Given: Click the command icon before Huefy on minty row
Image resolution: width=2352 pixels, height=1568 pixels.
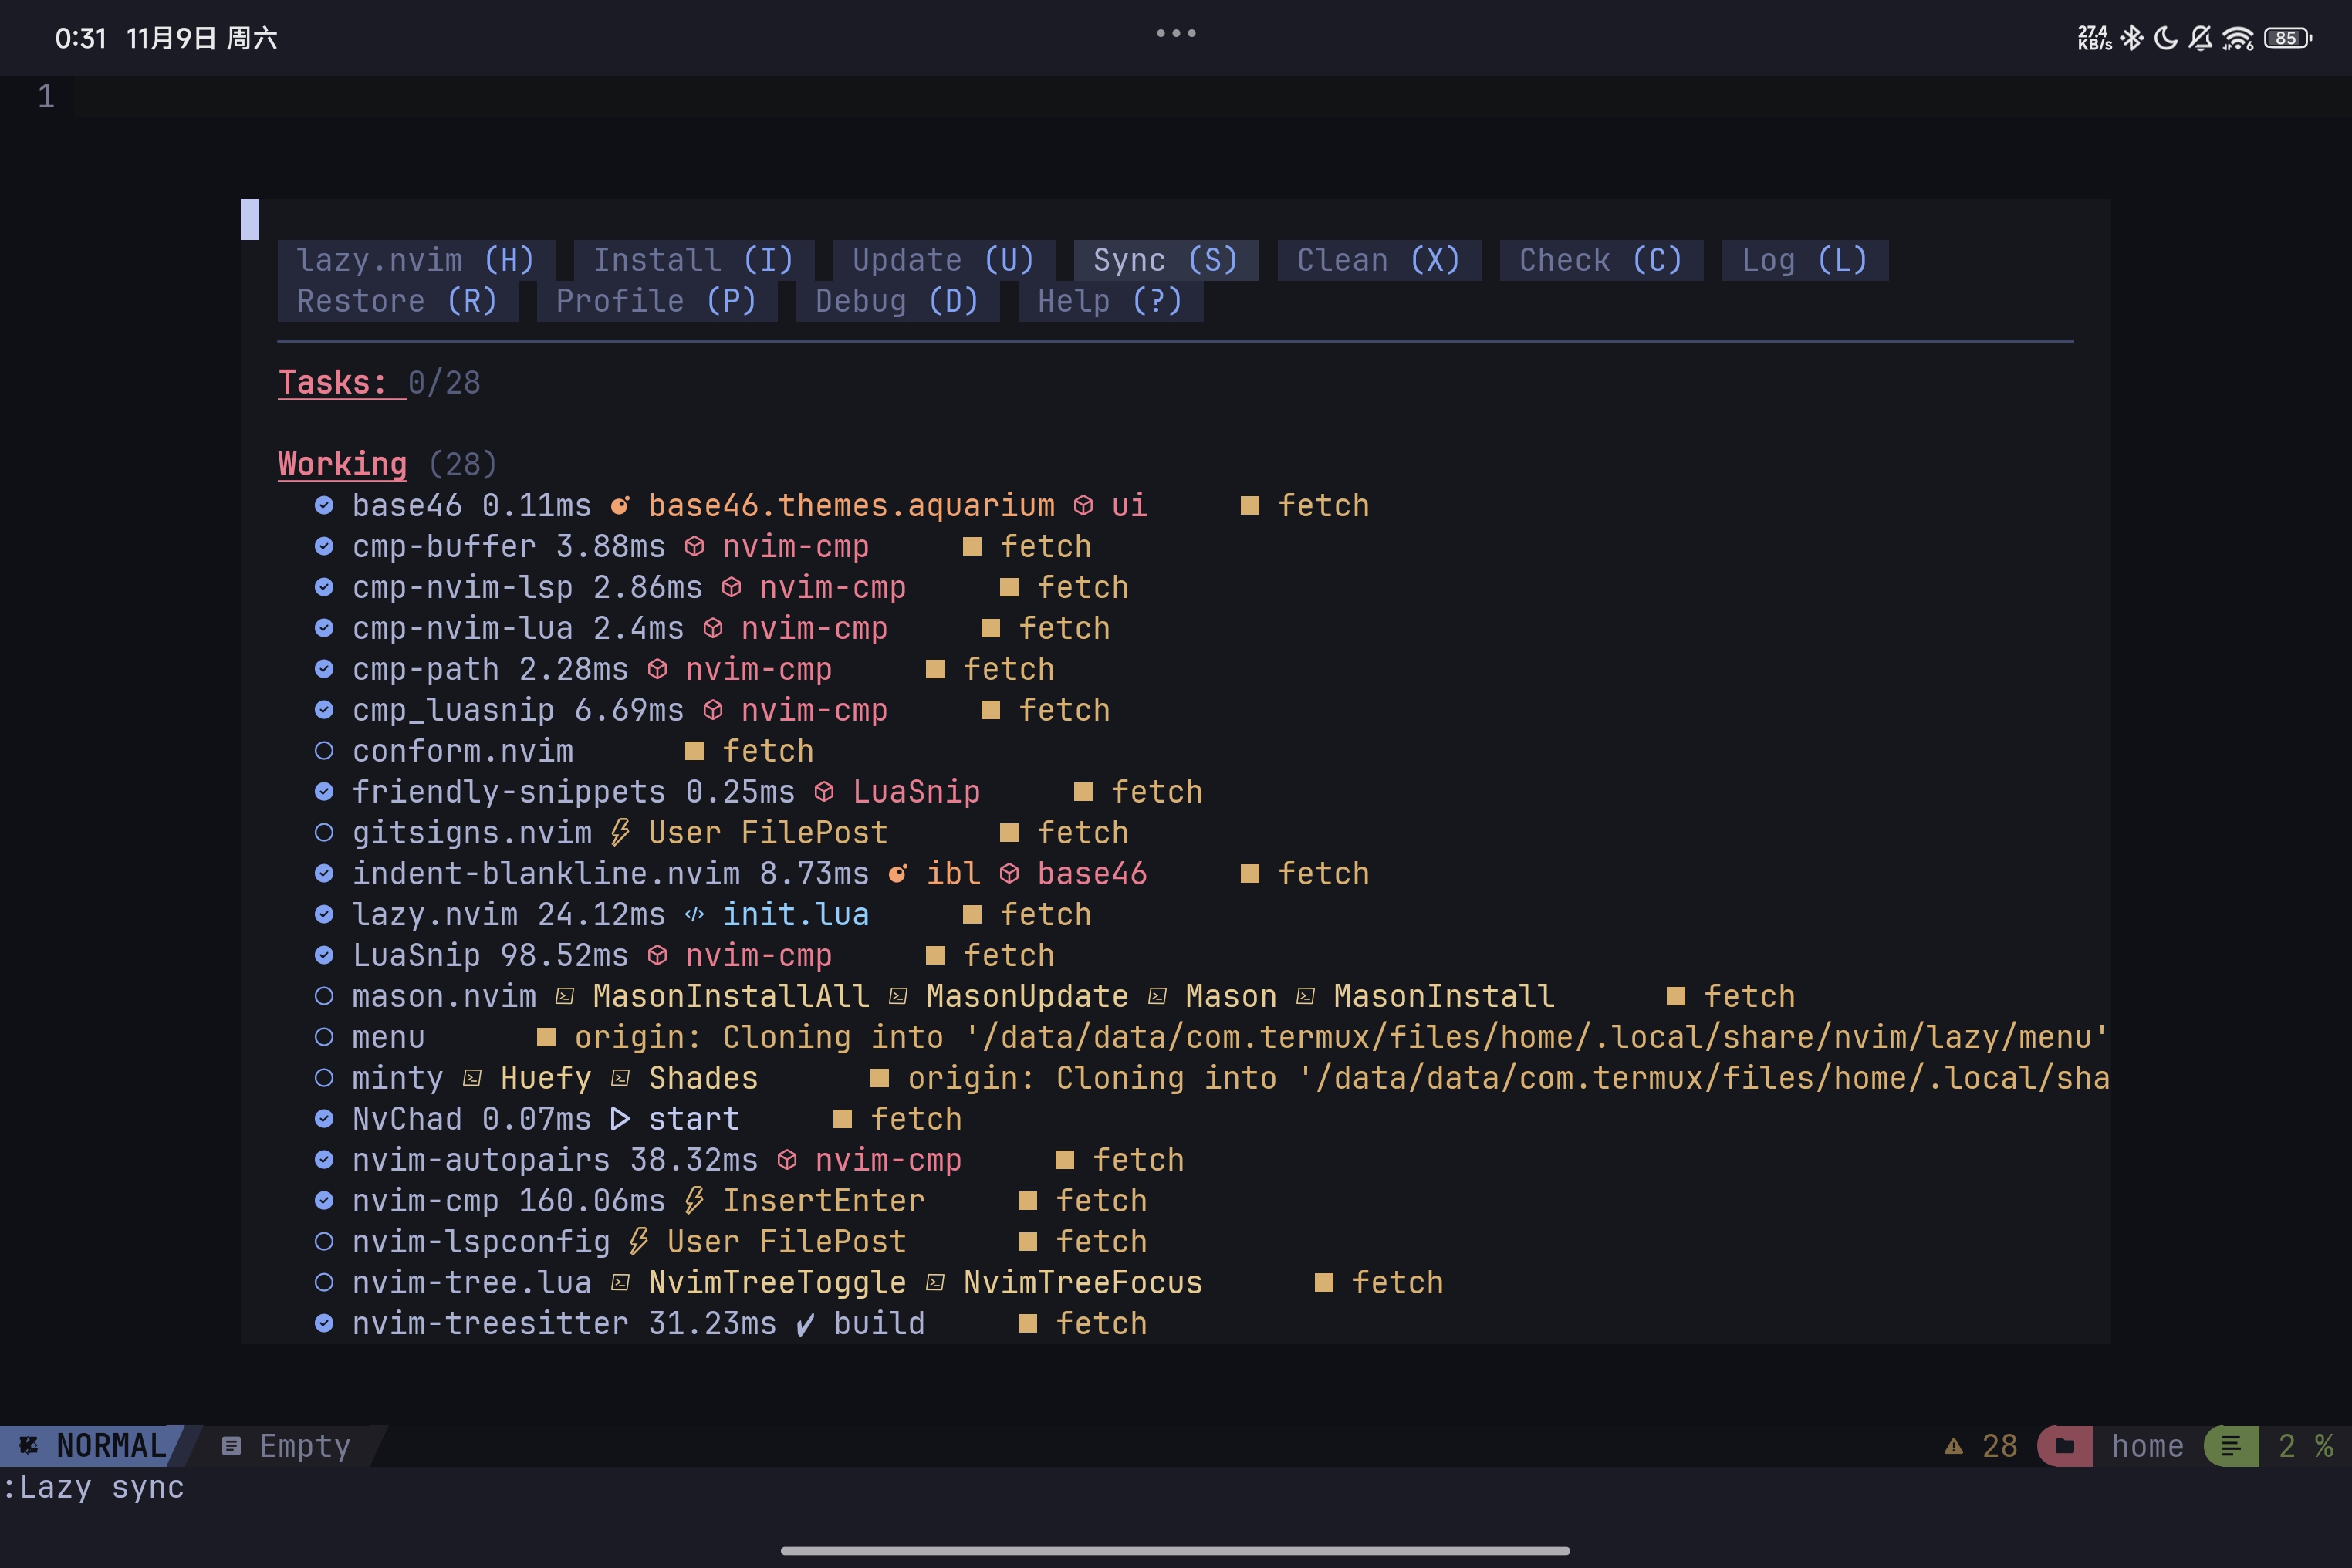Looking at the screenshot, I should (x=472, y=1078).
